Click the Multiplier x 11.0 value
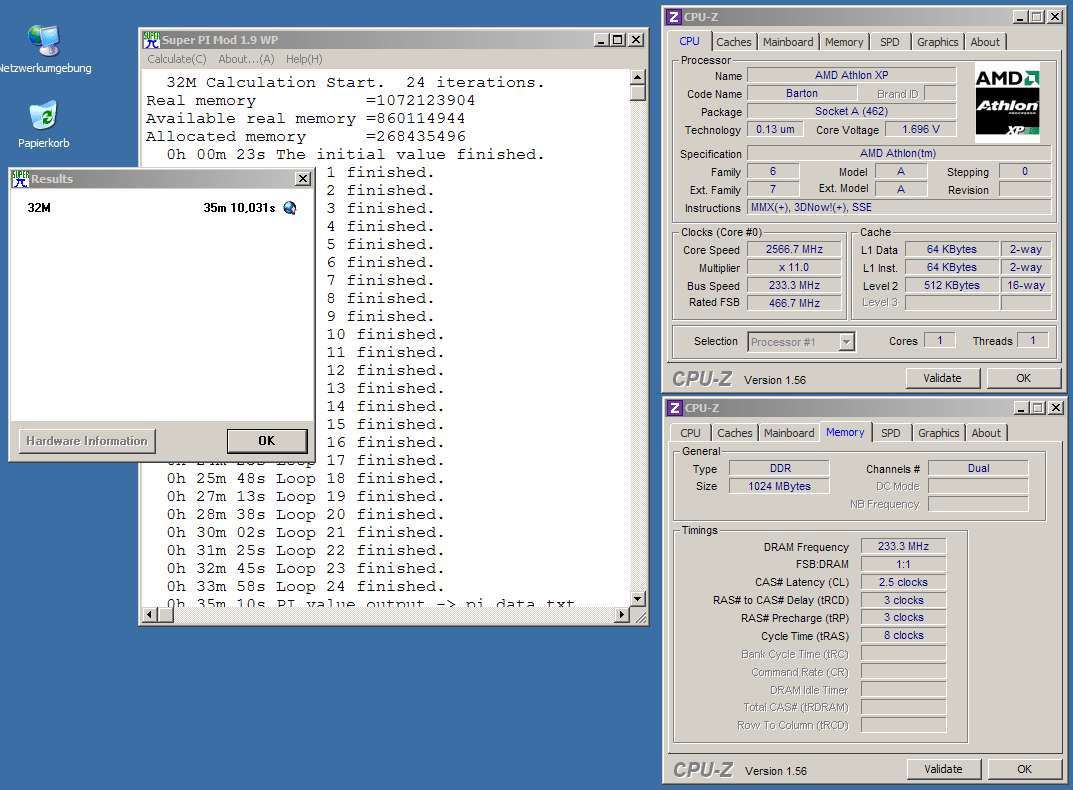This screenshot has height=790, width=1073. tap(794, 267)
